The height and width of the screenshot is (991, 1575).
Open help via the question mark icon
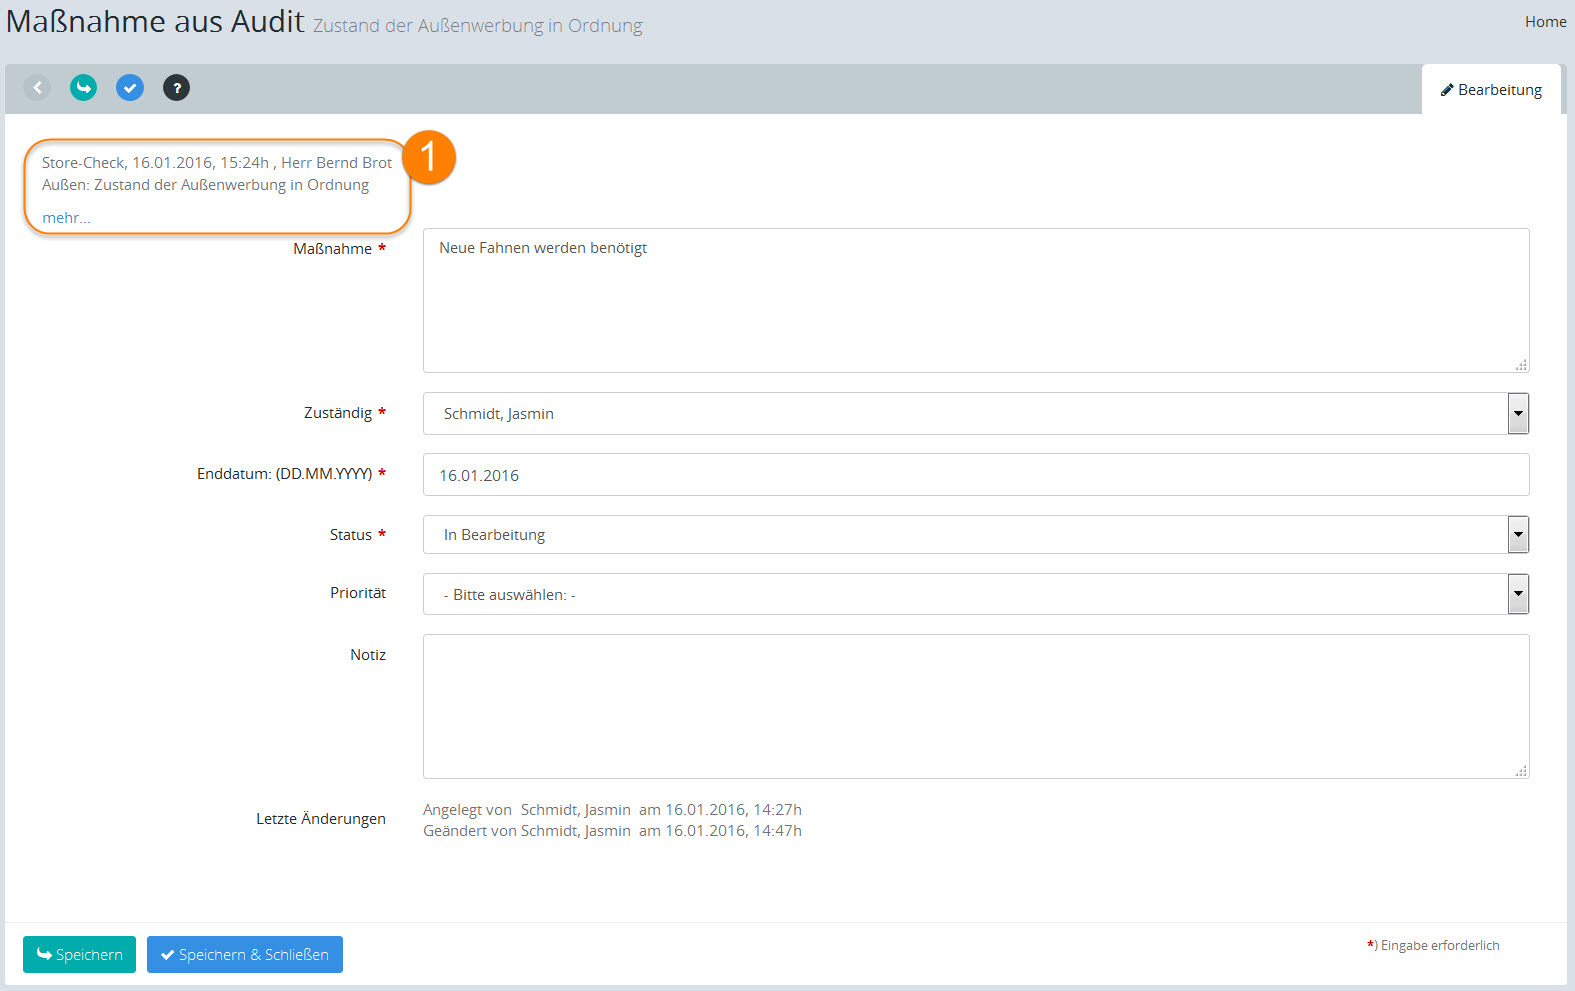pyautogui.click(x=176, y=88)
